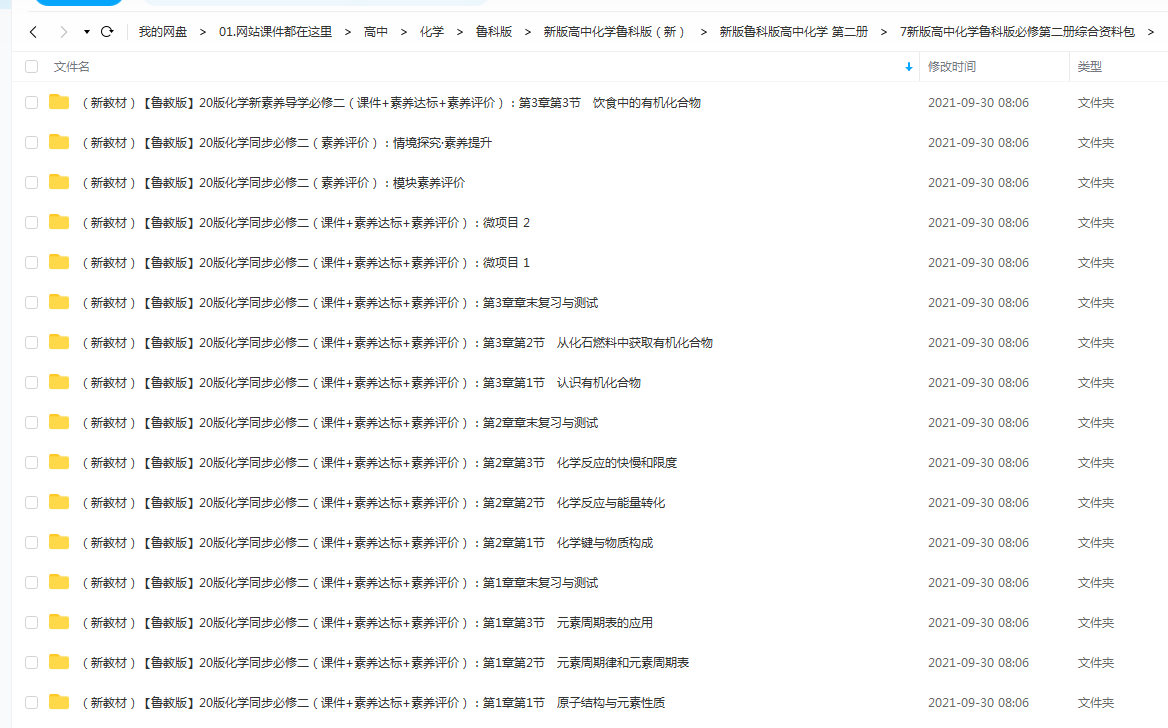1168x728 pixels.
Task: Open the navigation history dropdown arrow
Action: [86, 32]
